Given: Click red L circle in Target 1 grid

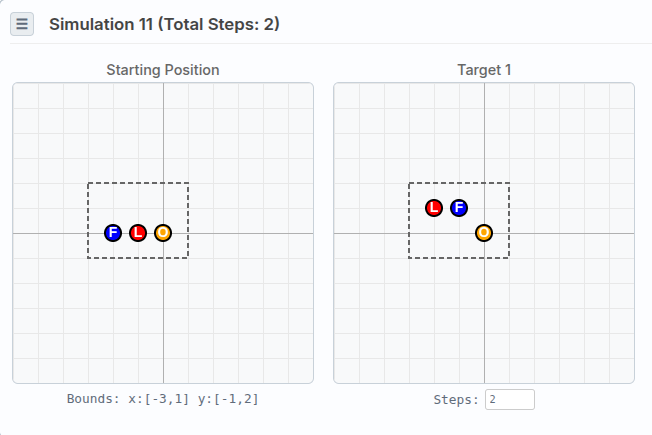Looking at the screenshot, I should pos(434,208).
